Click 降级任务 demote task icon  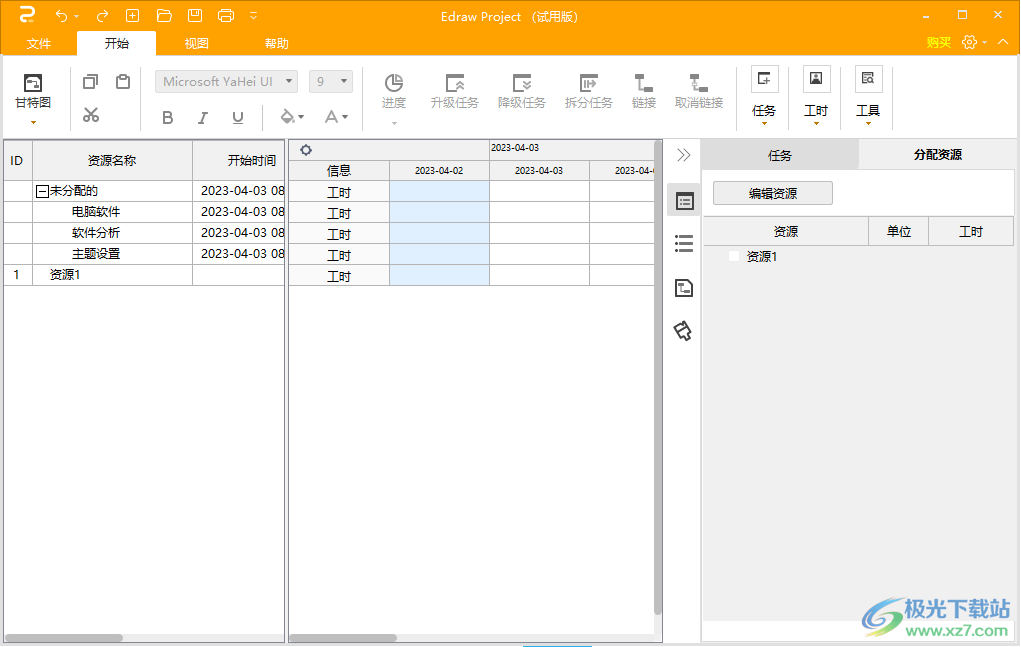(522, 91)
